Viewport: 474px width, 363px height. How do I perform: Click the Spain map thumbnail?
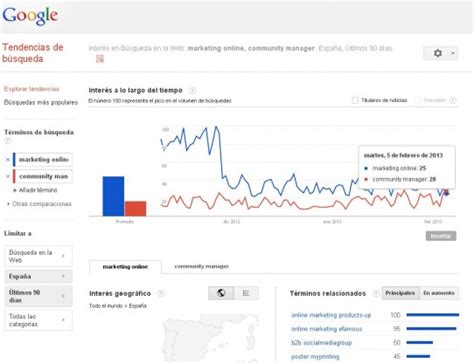(210, 338)
